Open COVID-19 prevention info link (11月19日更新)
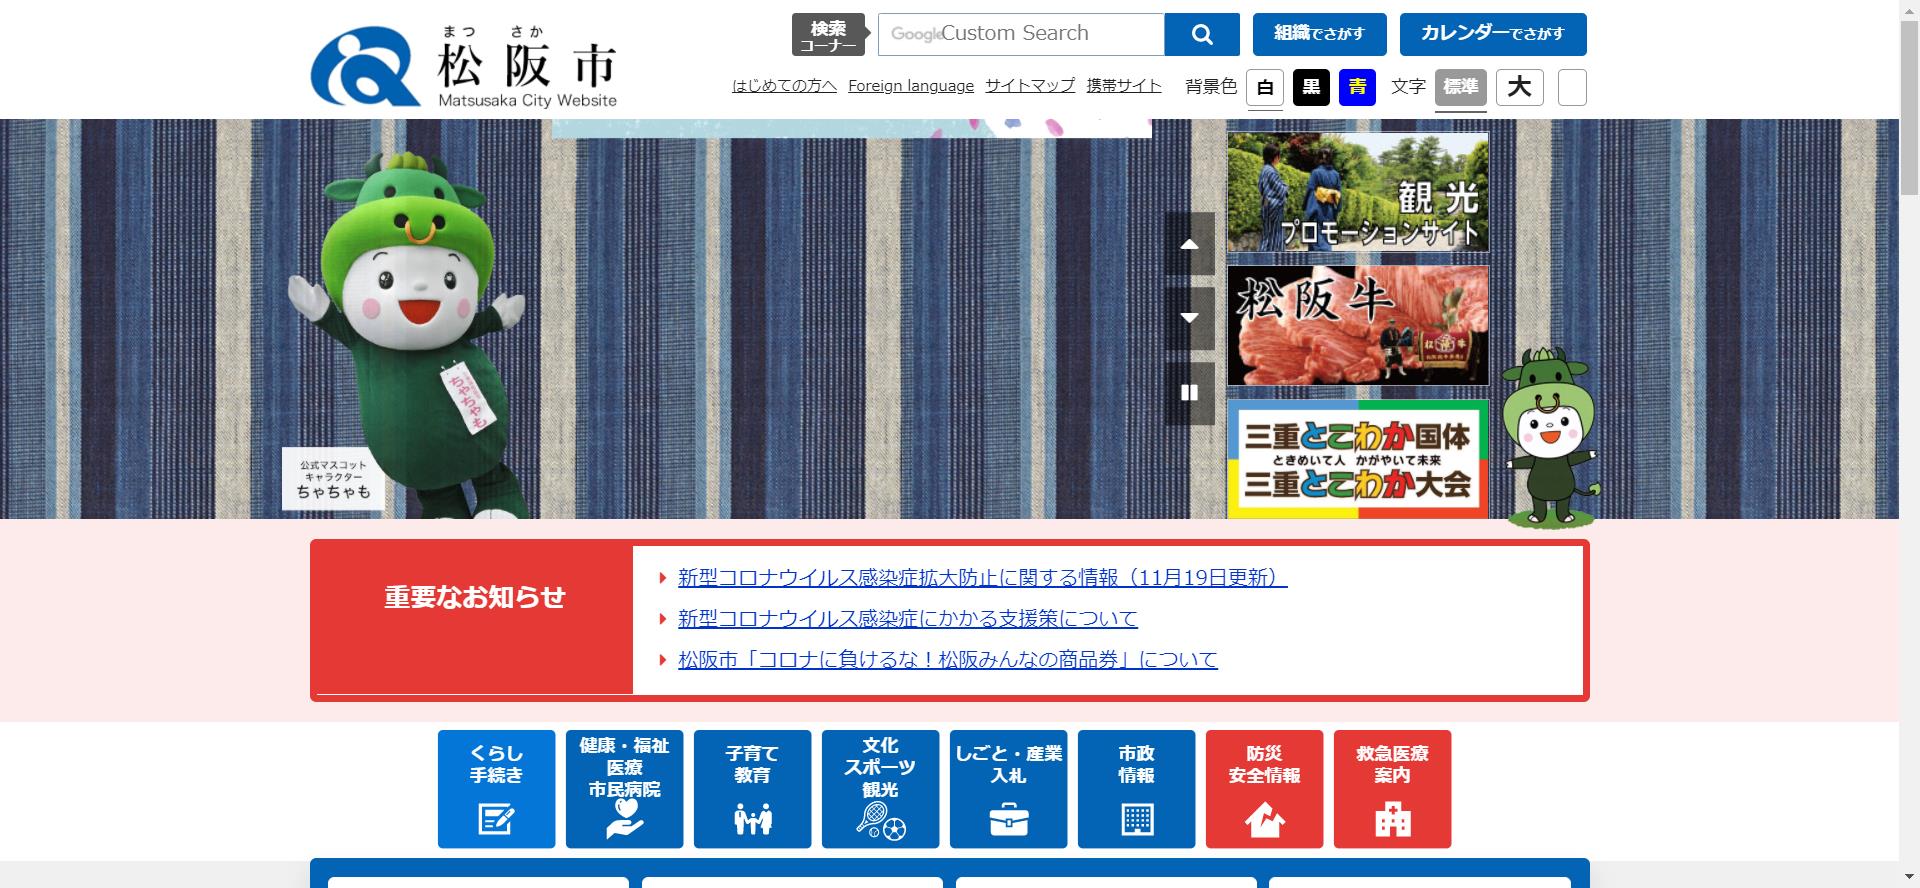 point(982,577)
